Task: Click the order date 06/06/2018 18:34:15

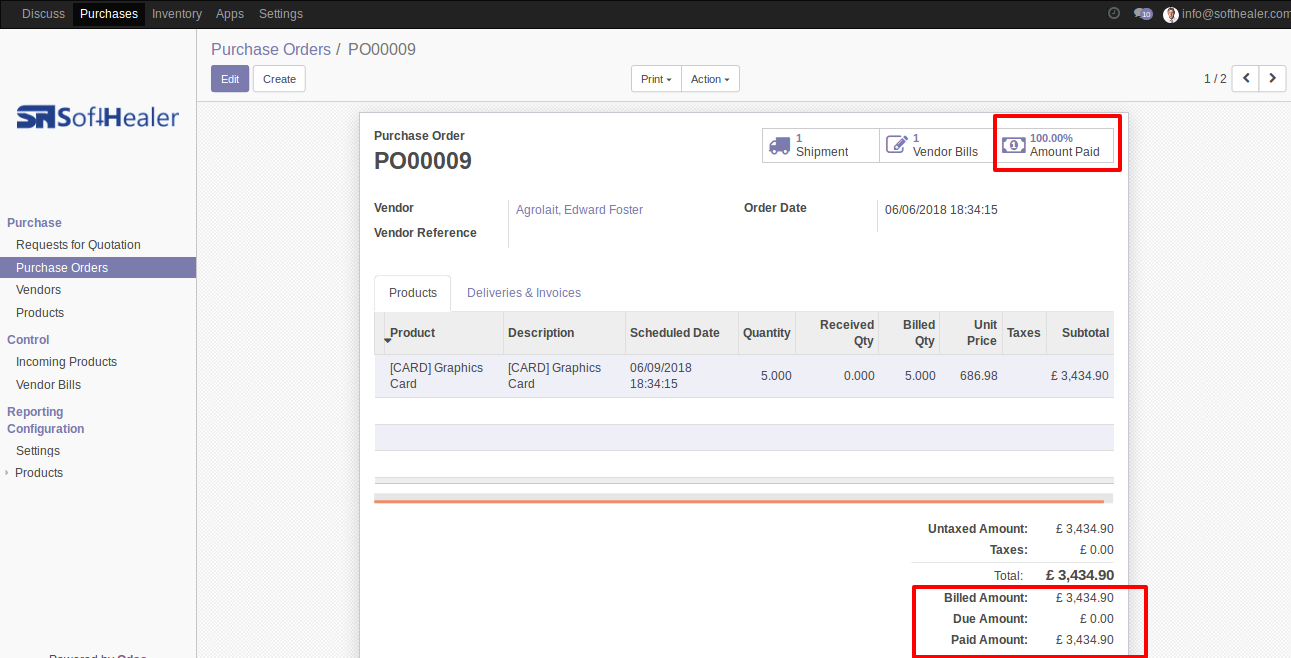Action: 941,210
